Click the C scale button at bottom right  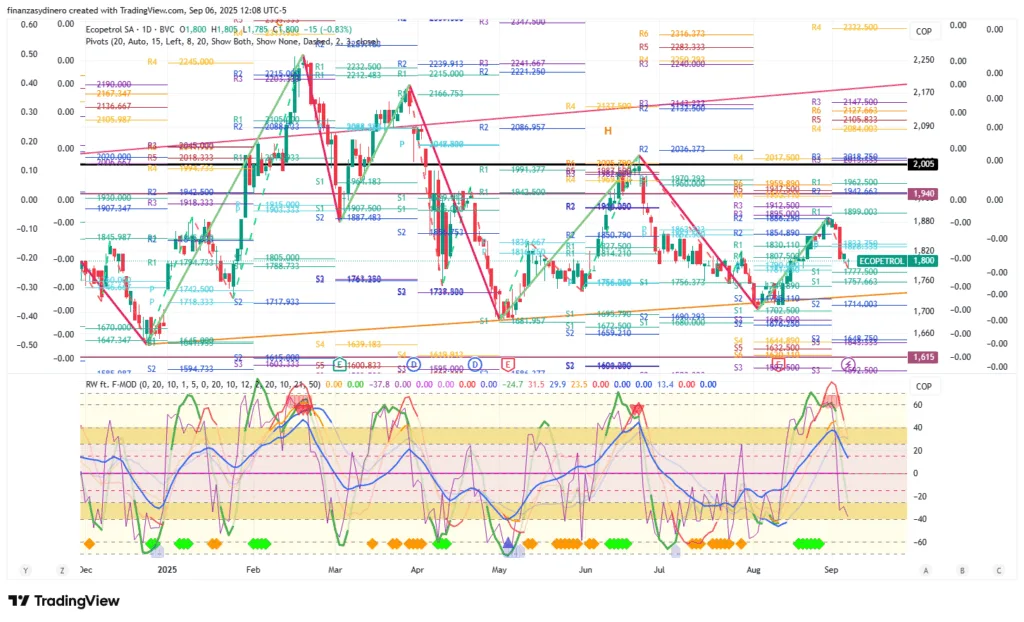(x=999, y=570)
